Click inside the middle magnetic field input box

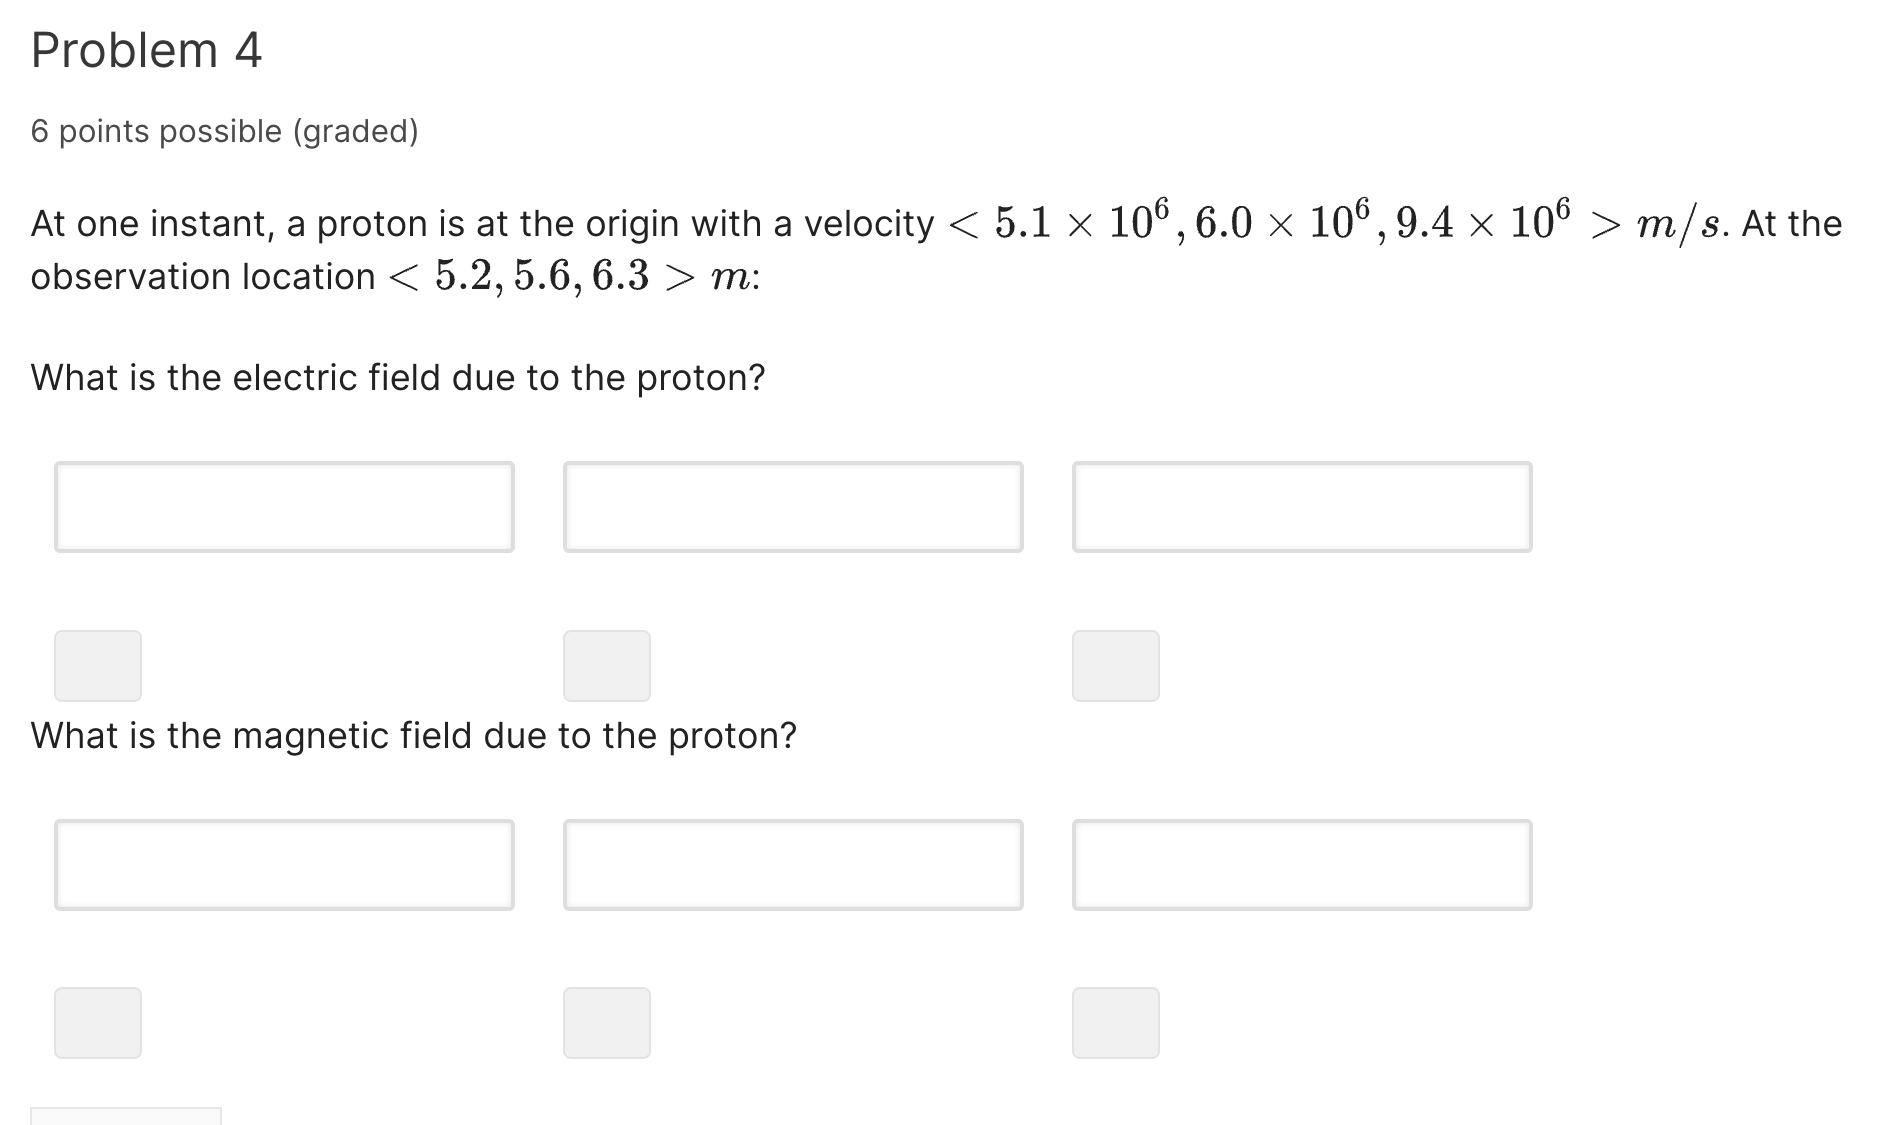click(792, 864)
